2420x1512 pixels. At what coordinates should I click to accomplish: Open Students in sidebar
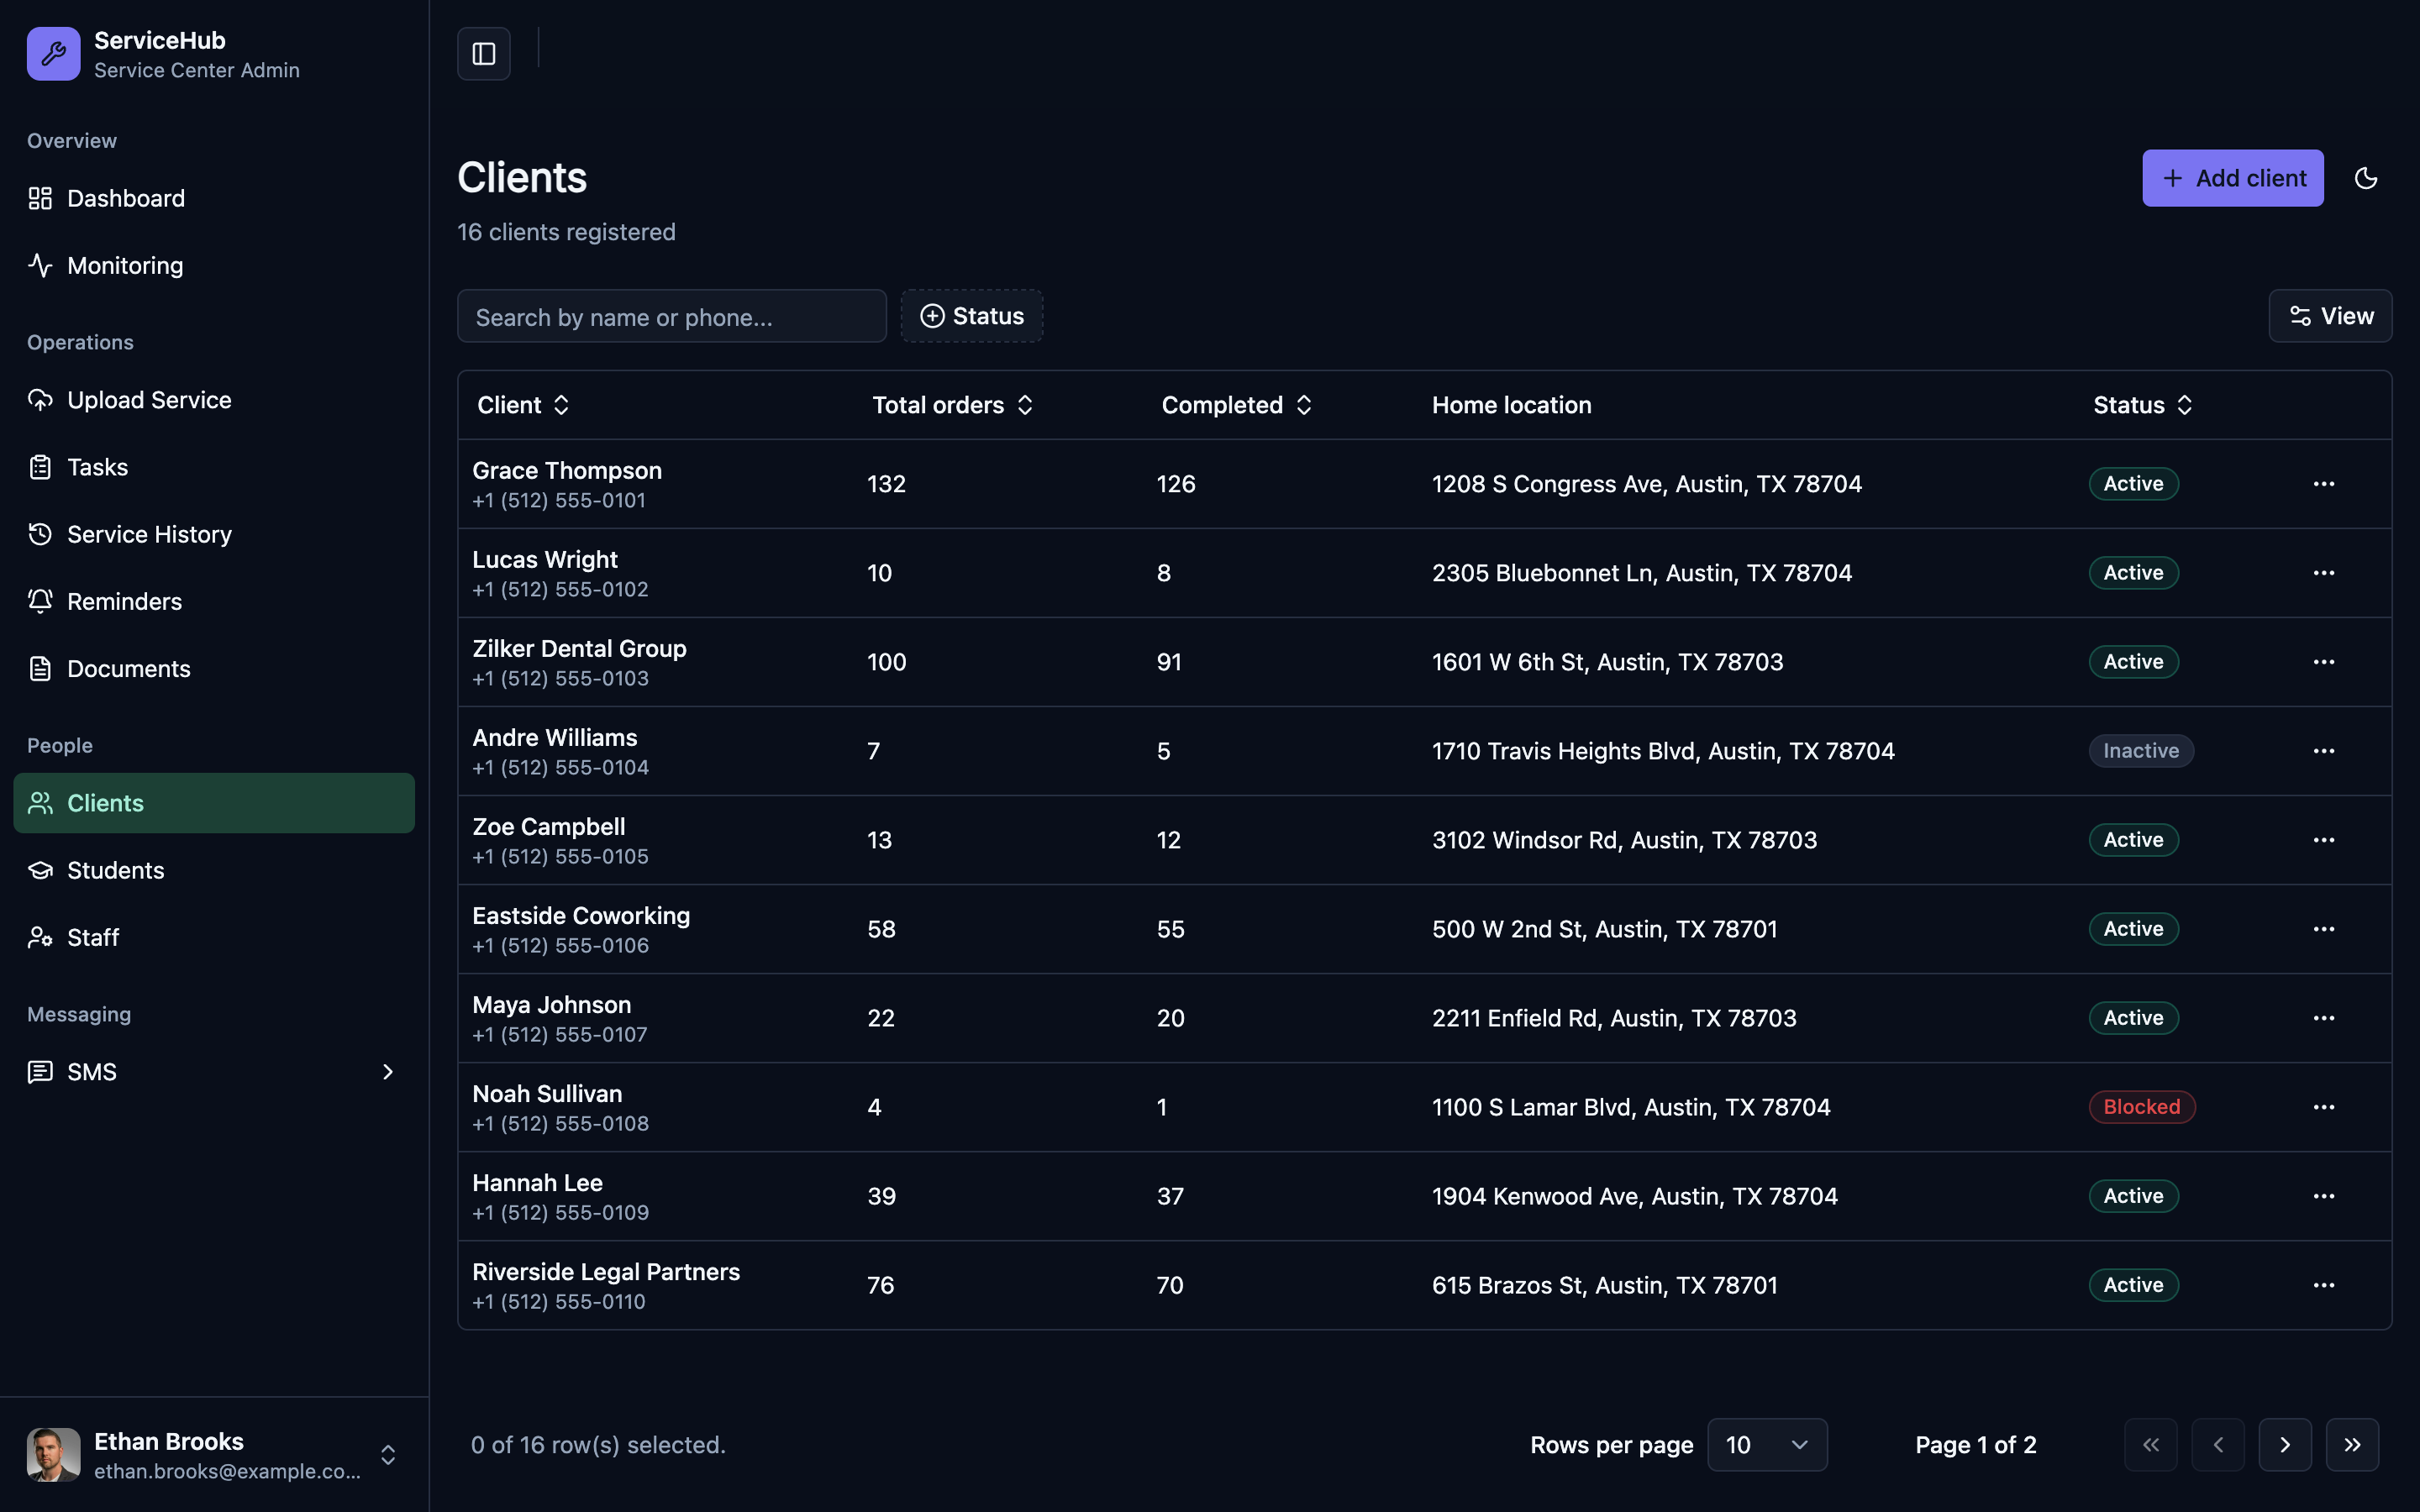214,870
